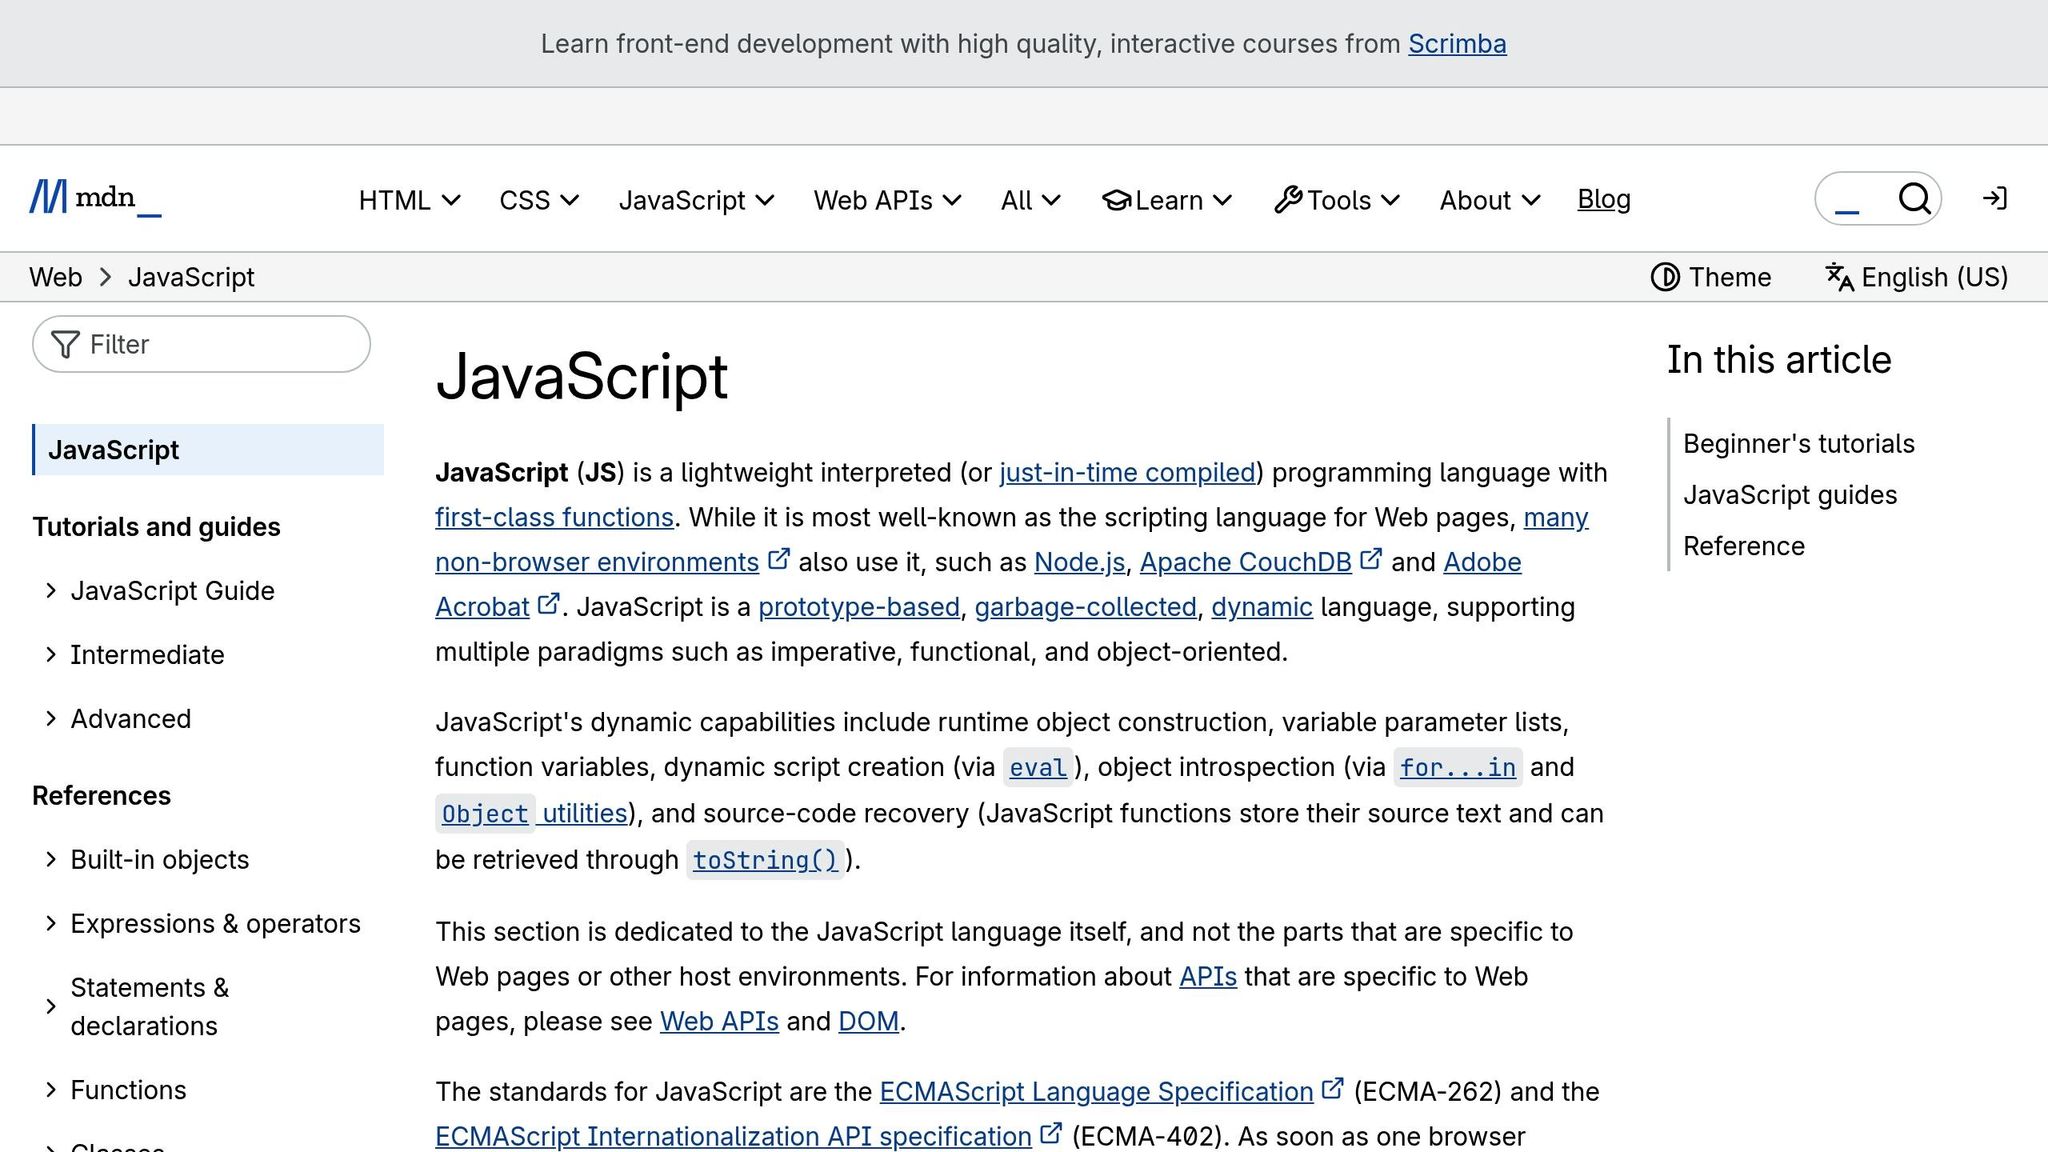Click the language icon beside English (US)
This screenshot has height=1152, width=2048.
1838,277
